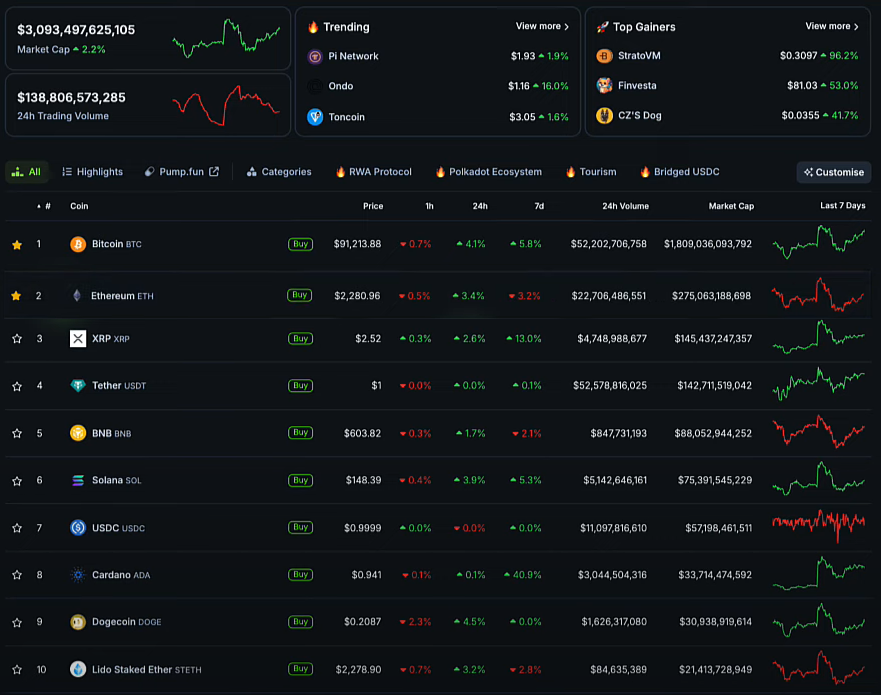Screen dimensions: 881x695
Task: Add Solana to favorites via star
Action: tap(17, 481)
